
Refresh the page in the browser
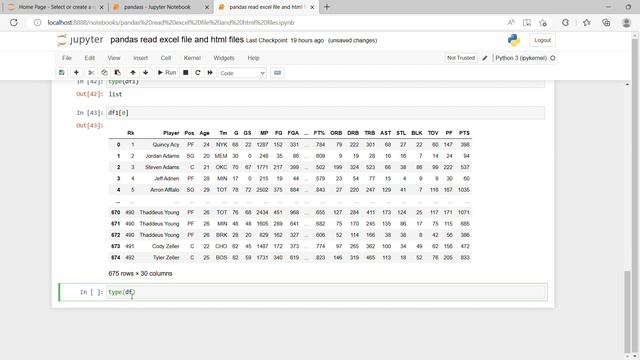(x=14, y=22)
